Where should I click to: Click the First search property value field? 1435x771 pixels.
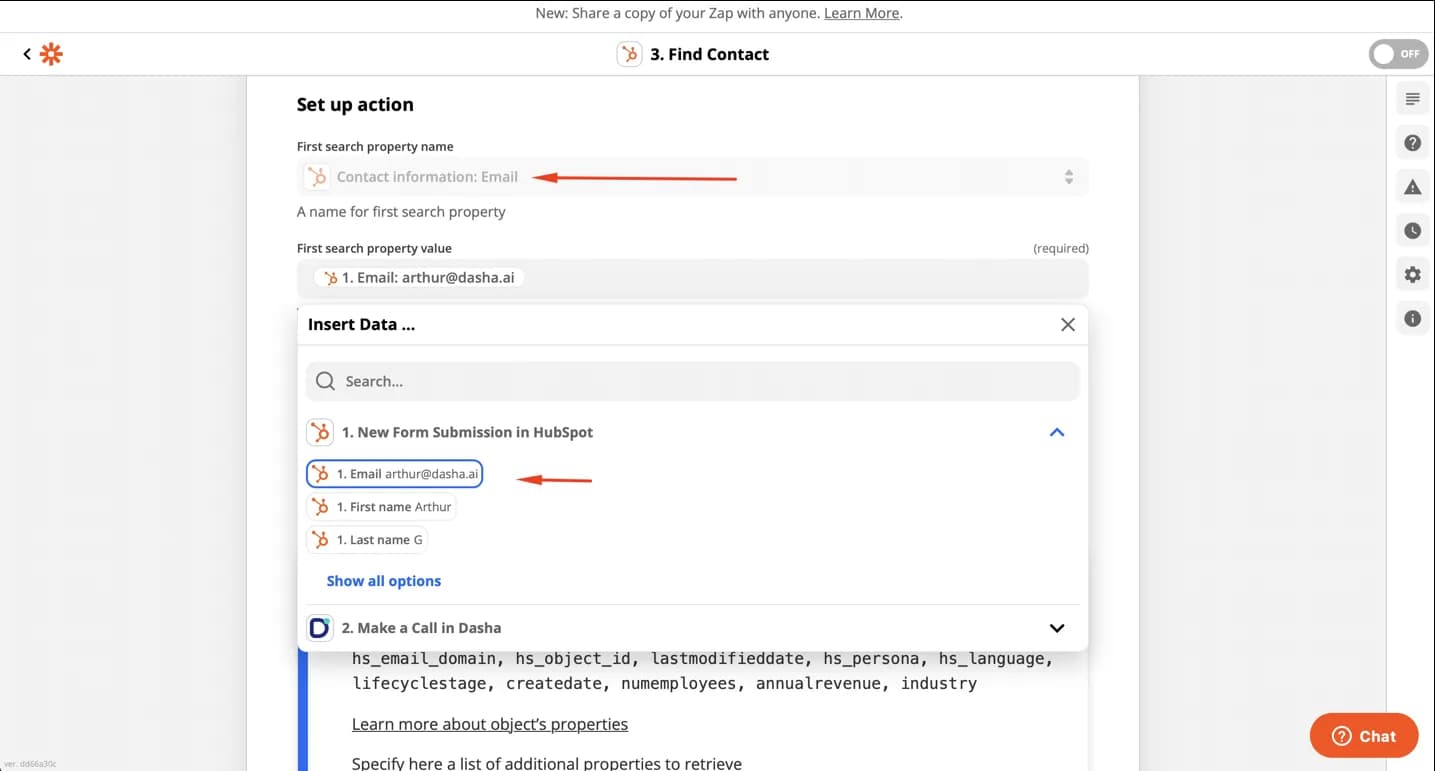(692, 278)
